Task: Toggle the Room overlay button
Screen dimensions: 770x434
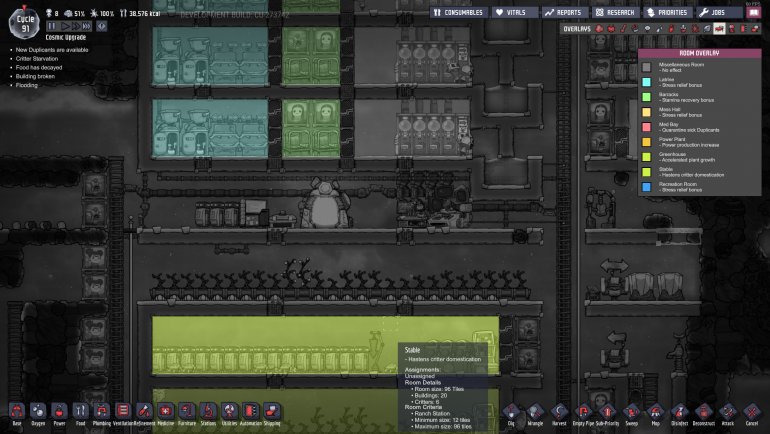Action: [x=719, y=29]
